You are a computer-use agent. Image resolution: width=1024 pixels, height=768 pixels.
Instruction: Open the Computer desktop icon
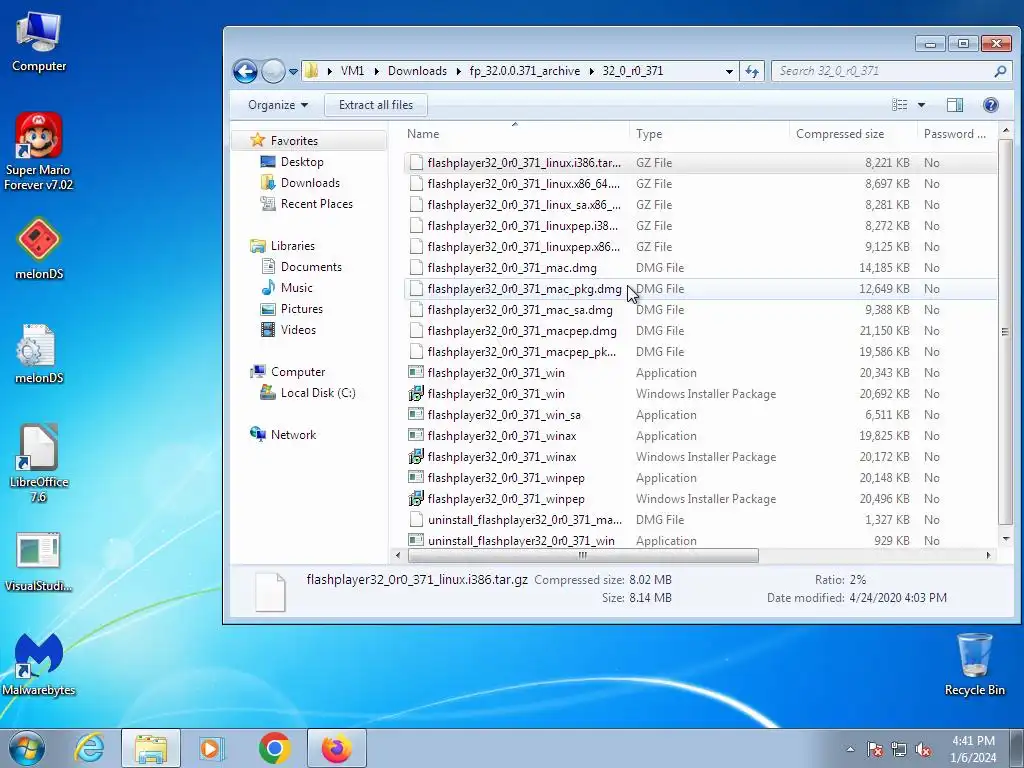(39, 42)
